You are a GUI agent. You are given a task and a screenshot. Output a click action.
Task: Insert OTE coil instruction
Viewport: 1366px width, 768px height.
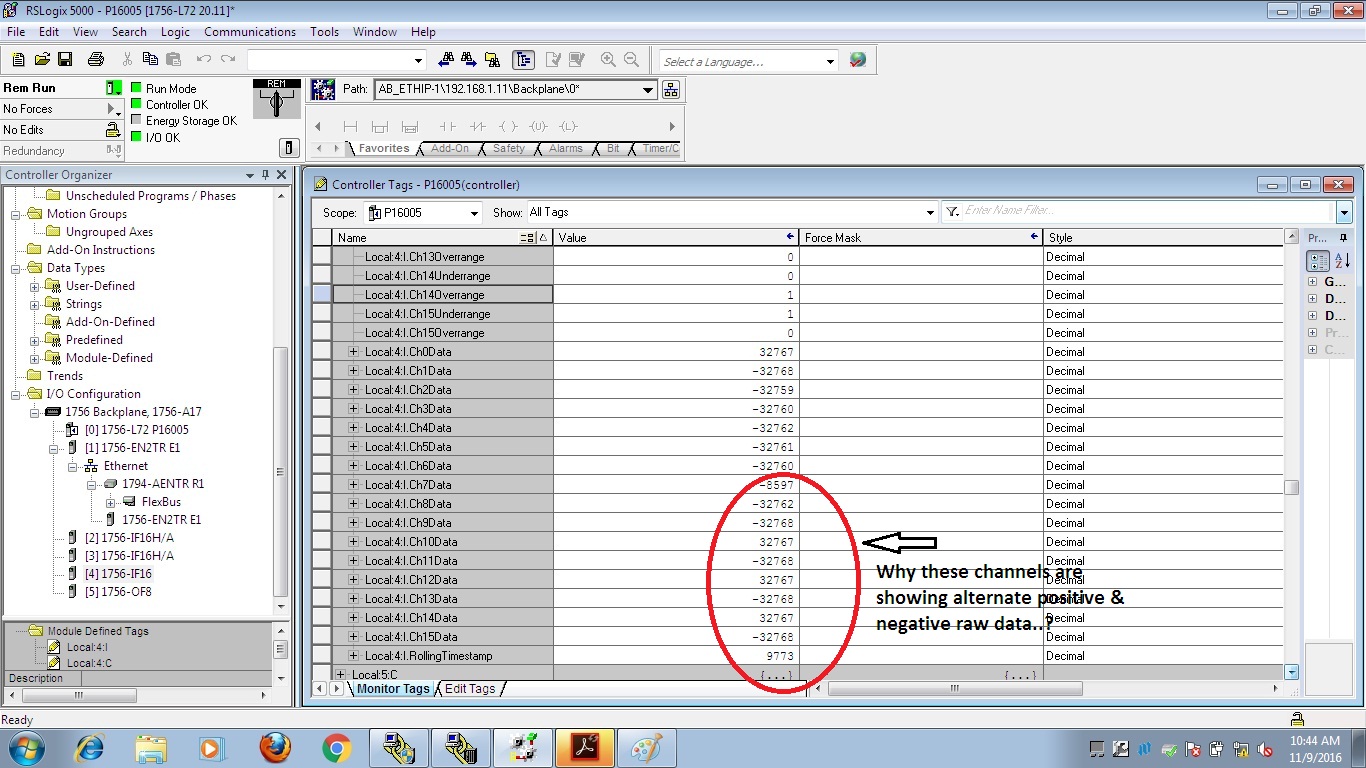(x=508, y=127)
